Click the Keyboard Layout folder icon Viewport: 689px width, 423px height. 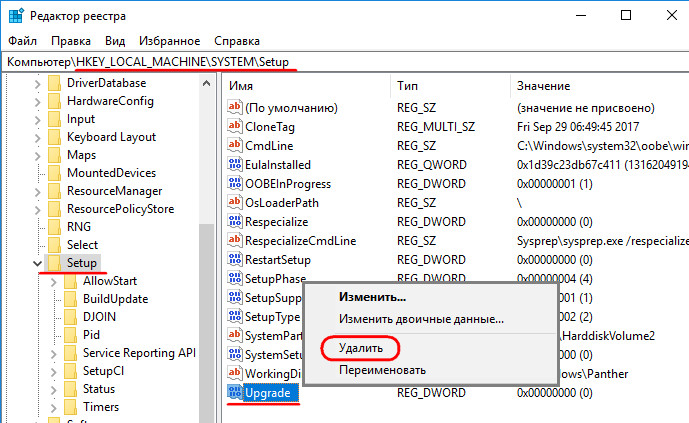pyautogui.click(x=54, y=137)
